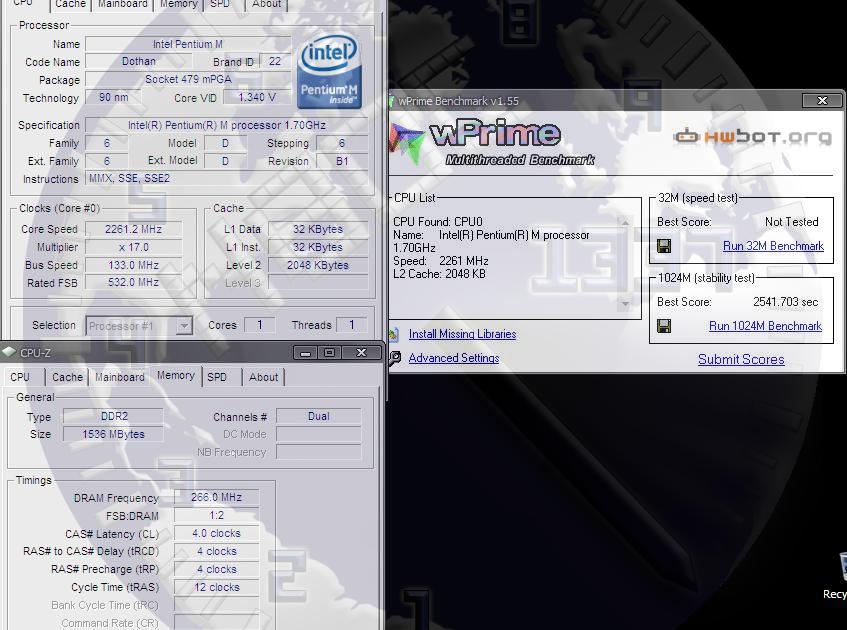Click the HWBOT.org logo
847x630 pixels.
(x=753, y=136)
